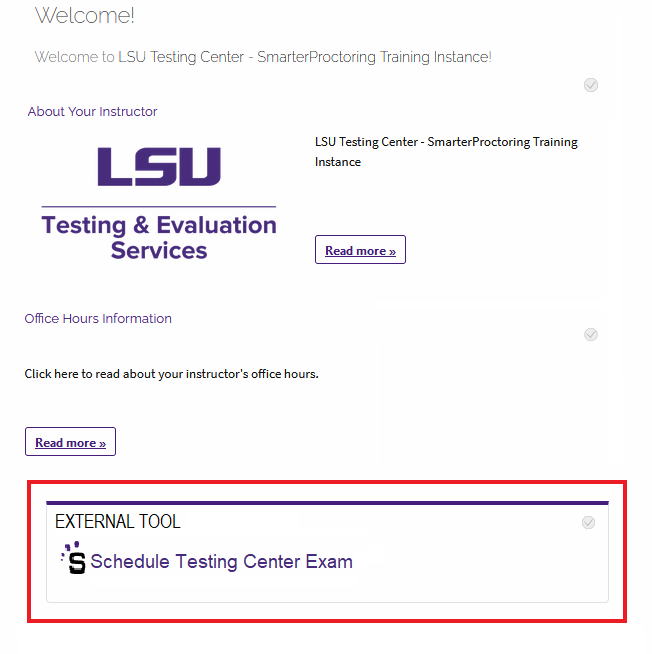Open the Office Hours Information link
The width and height of the screenshot is (652, 654).
tap(98, 319)
